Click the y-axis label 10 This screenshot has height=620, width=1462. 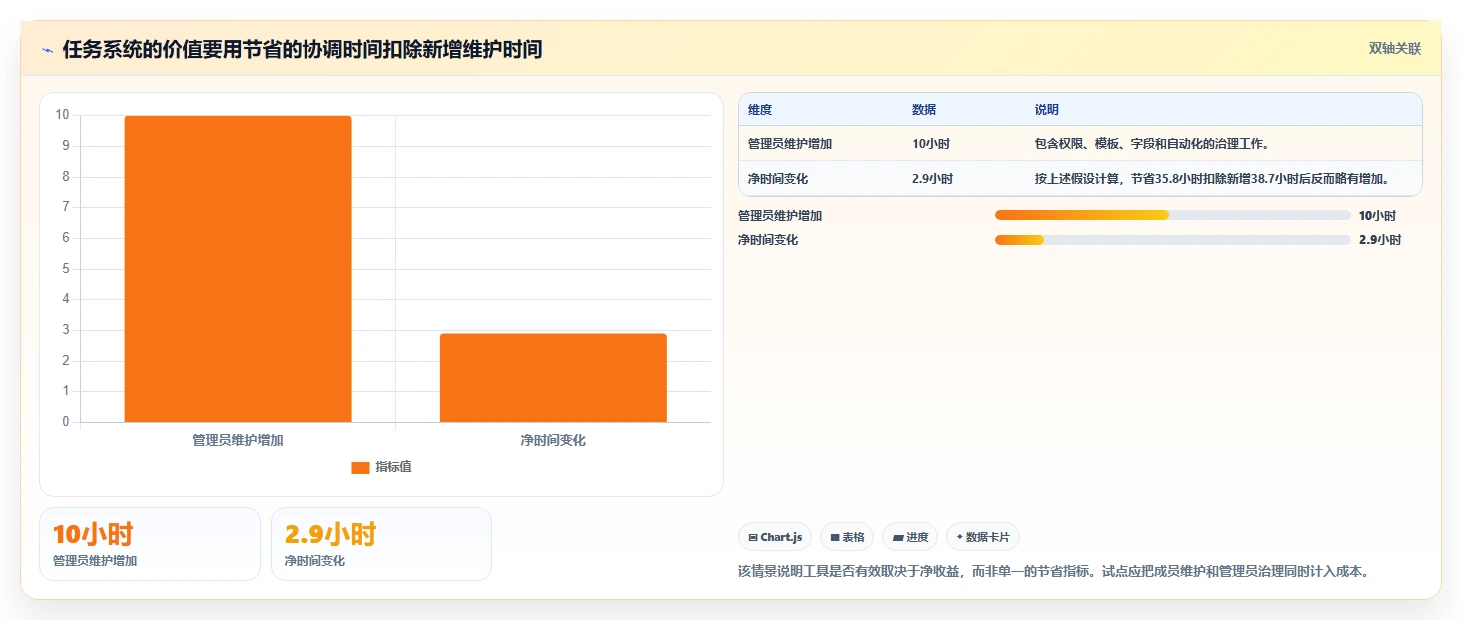click(62, 115)
